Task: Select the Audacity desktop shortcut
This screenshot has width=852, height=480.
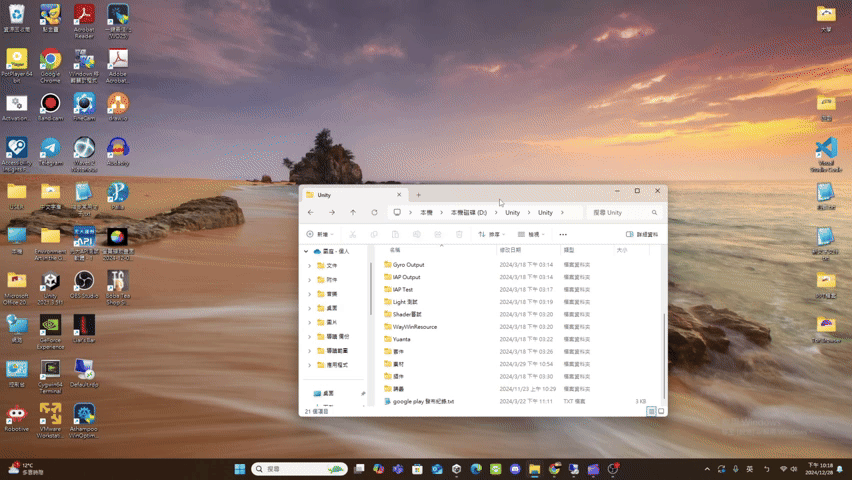Action: tap(117, 148)
